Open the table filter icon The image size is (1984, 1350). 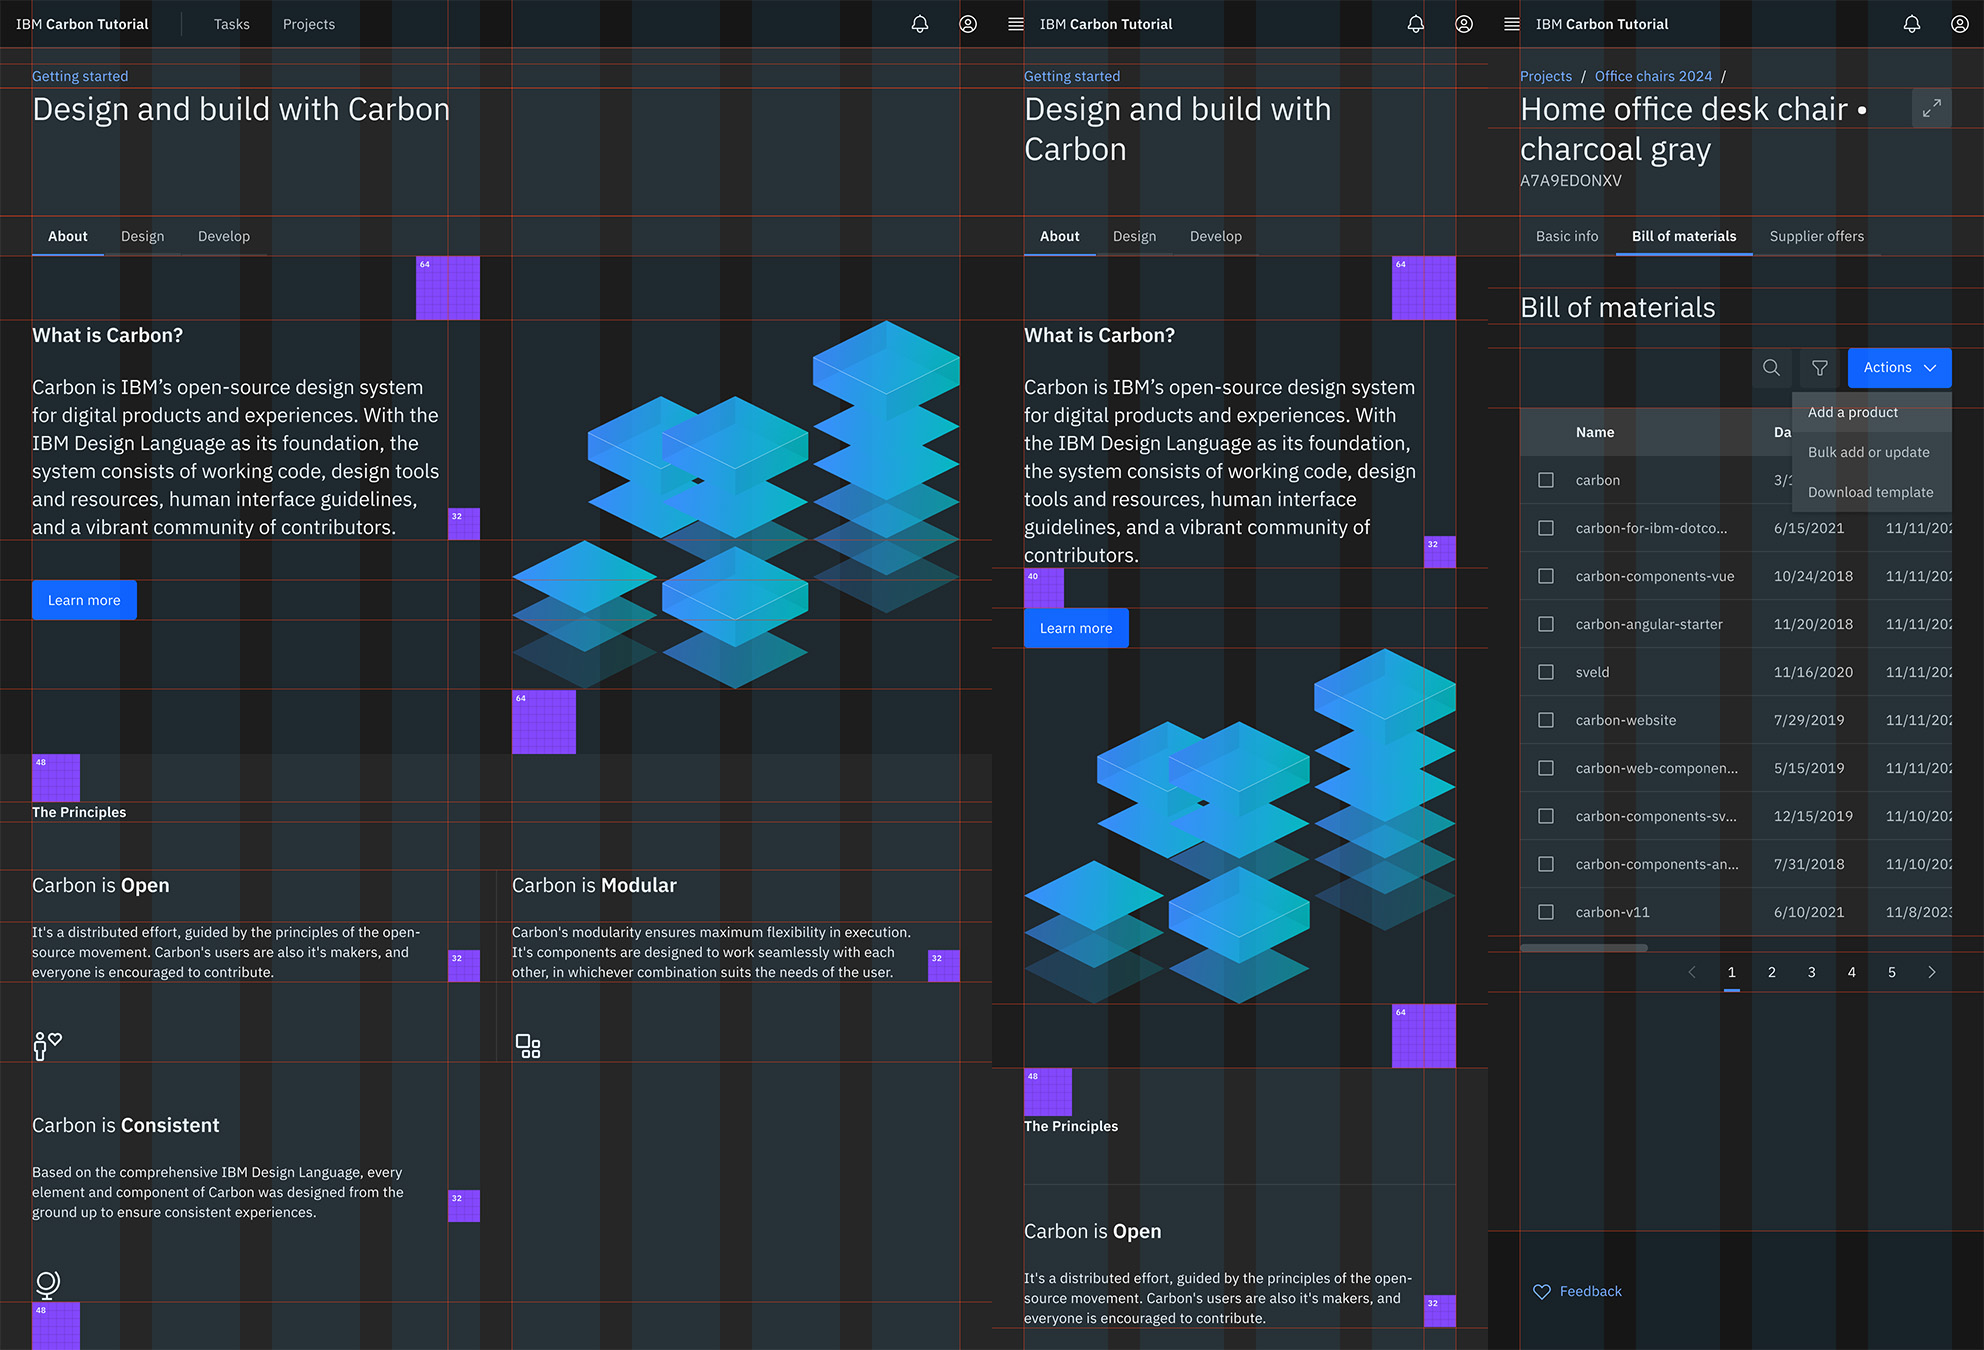[1820, 368]
